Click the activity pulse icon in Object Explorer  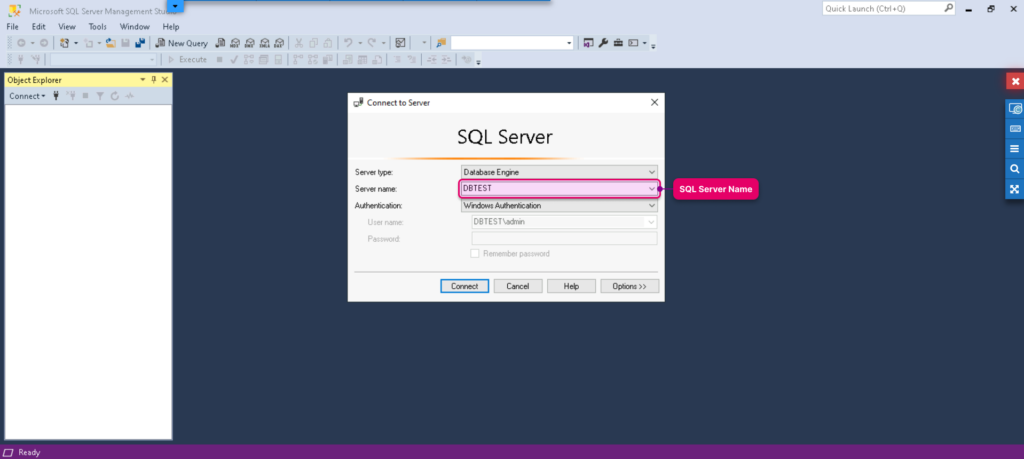[x=129, y=96]
